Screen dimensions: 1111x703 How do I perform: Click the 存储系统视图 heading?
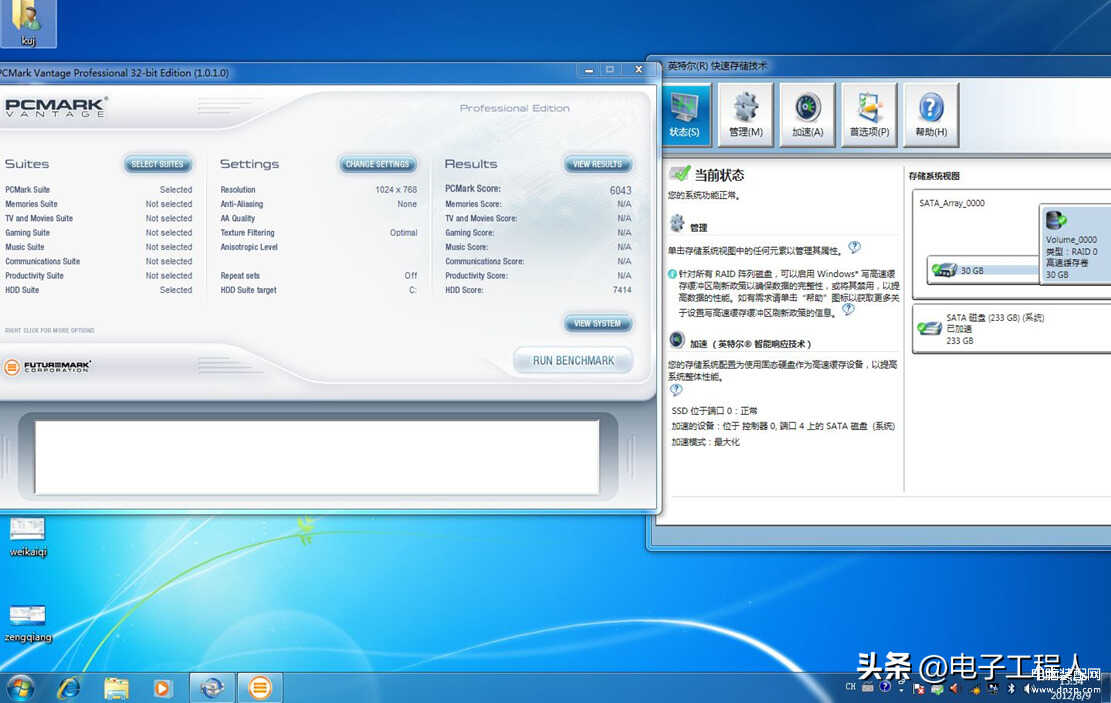tap(934, 176)
